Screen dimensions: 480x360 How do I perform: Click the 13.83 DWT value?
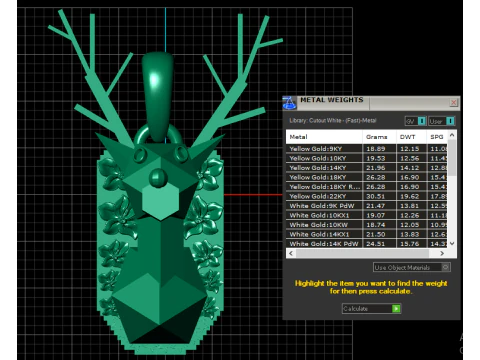click(410, 234)
